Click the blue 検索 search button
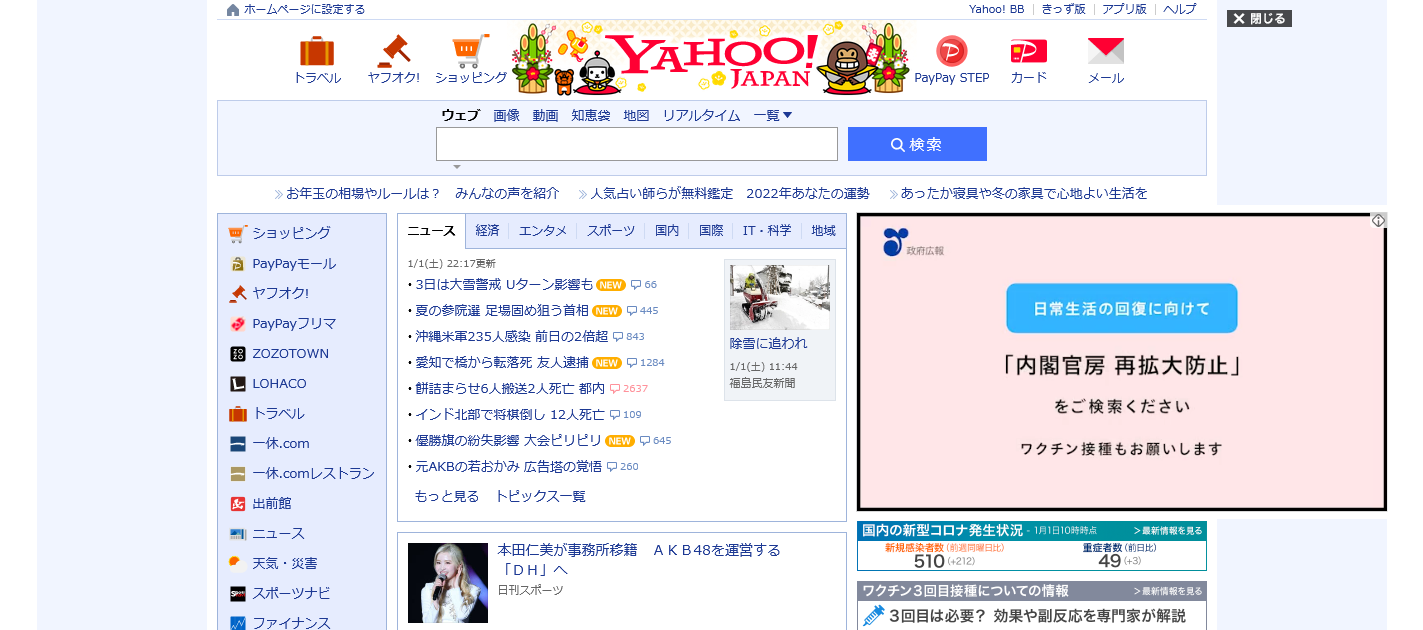The height and width of the screenshot is (630, 1423). 917,144
